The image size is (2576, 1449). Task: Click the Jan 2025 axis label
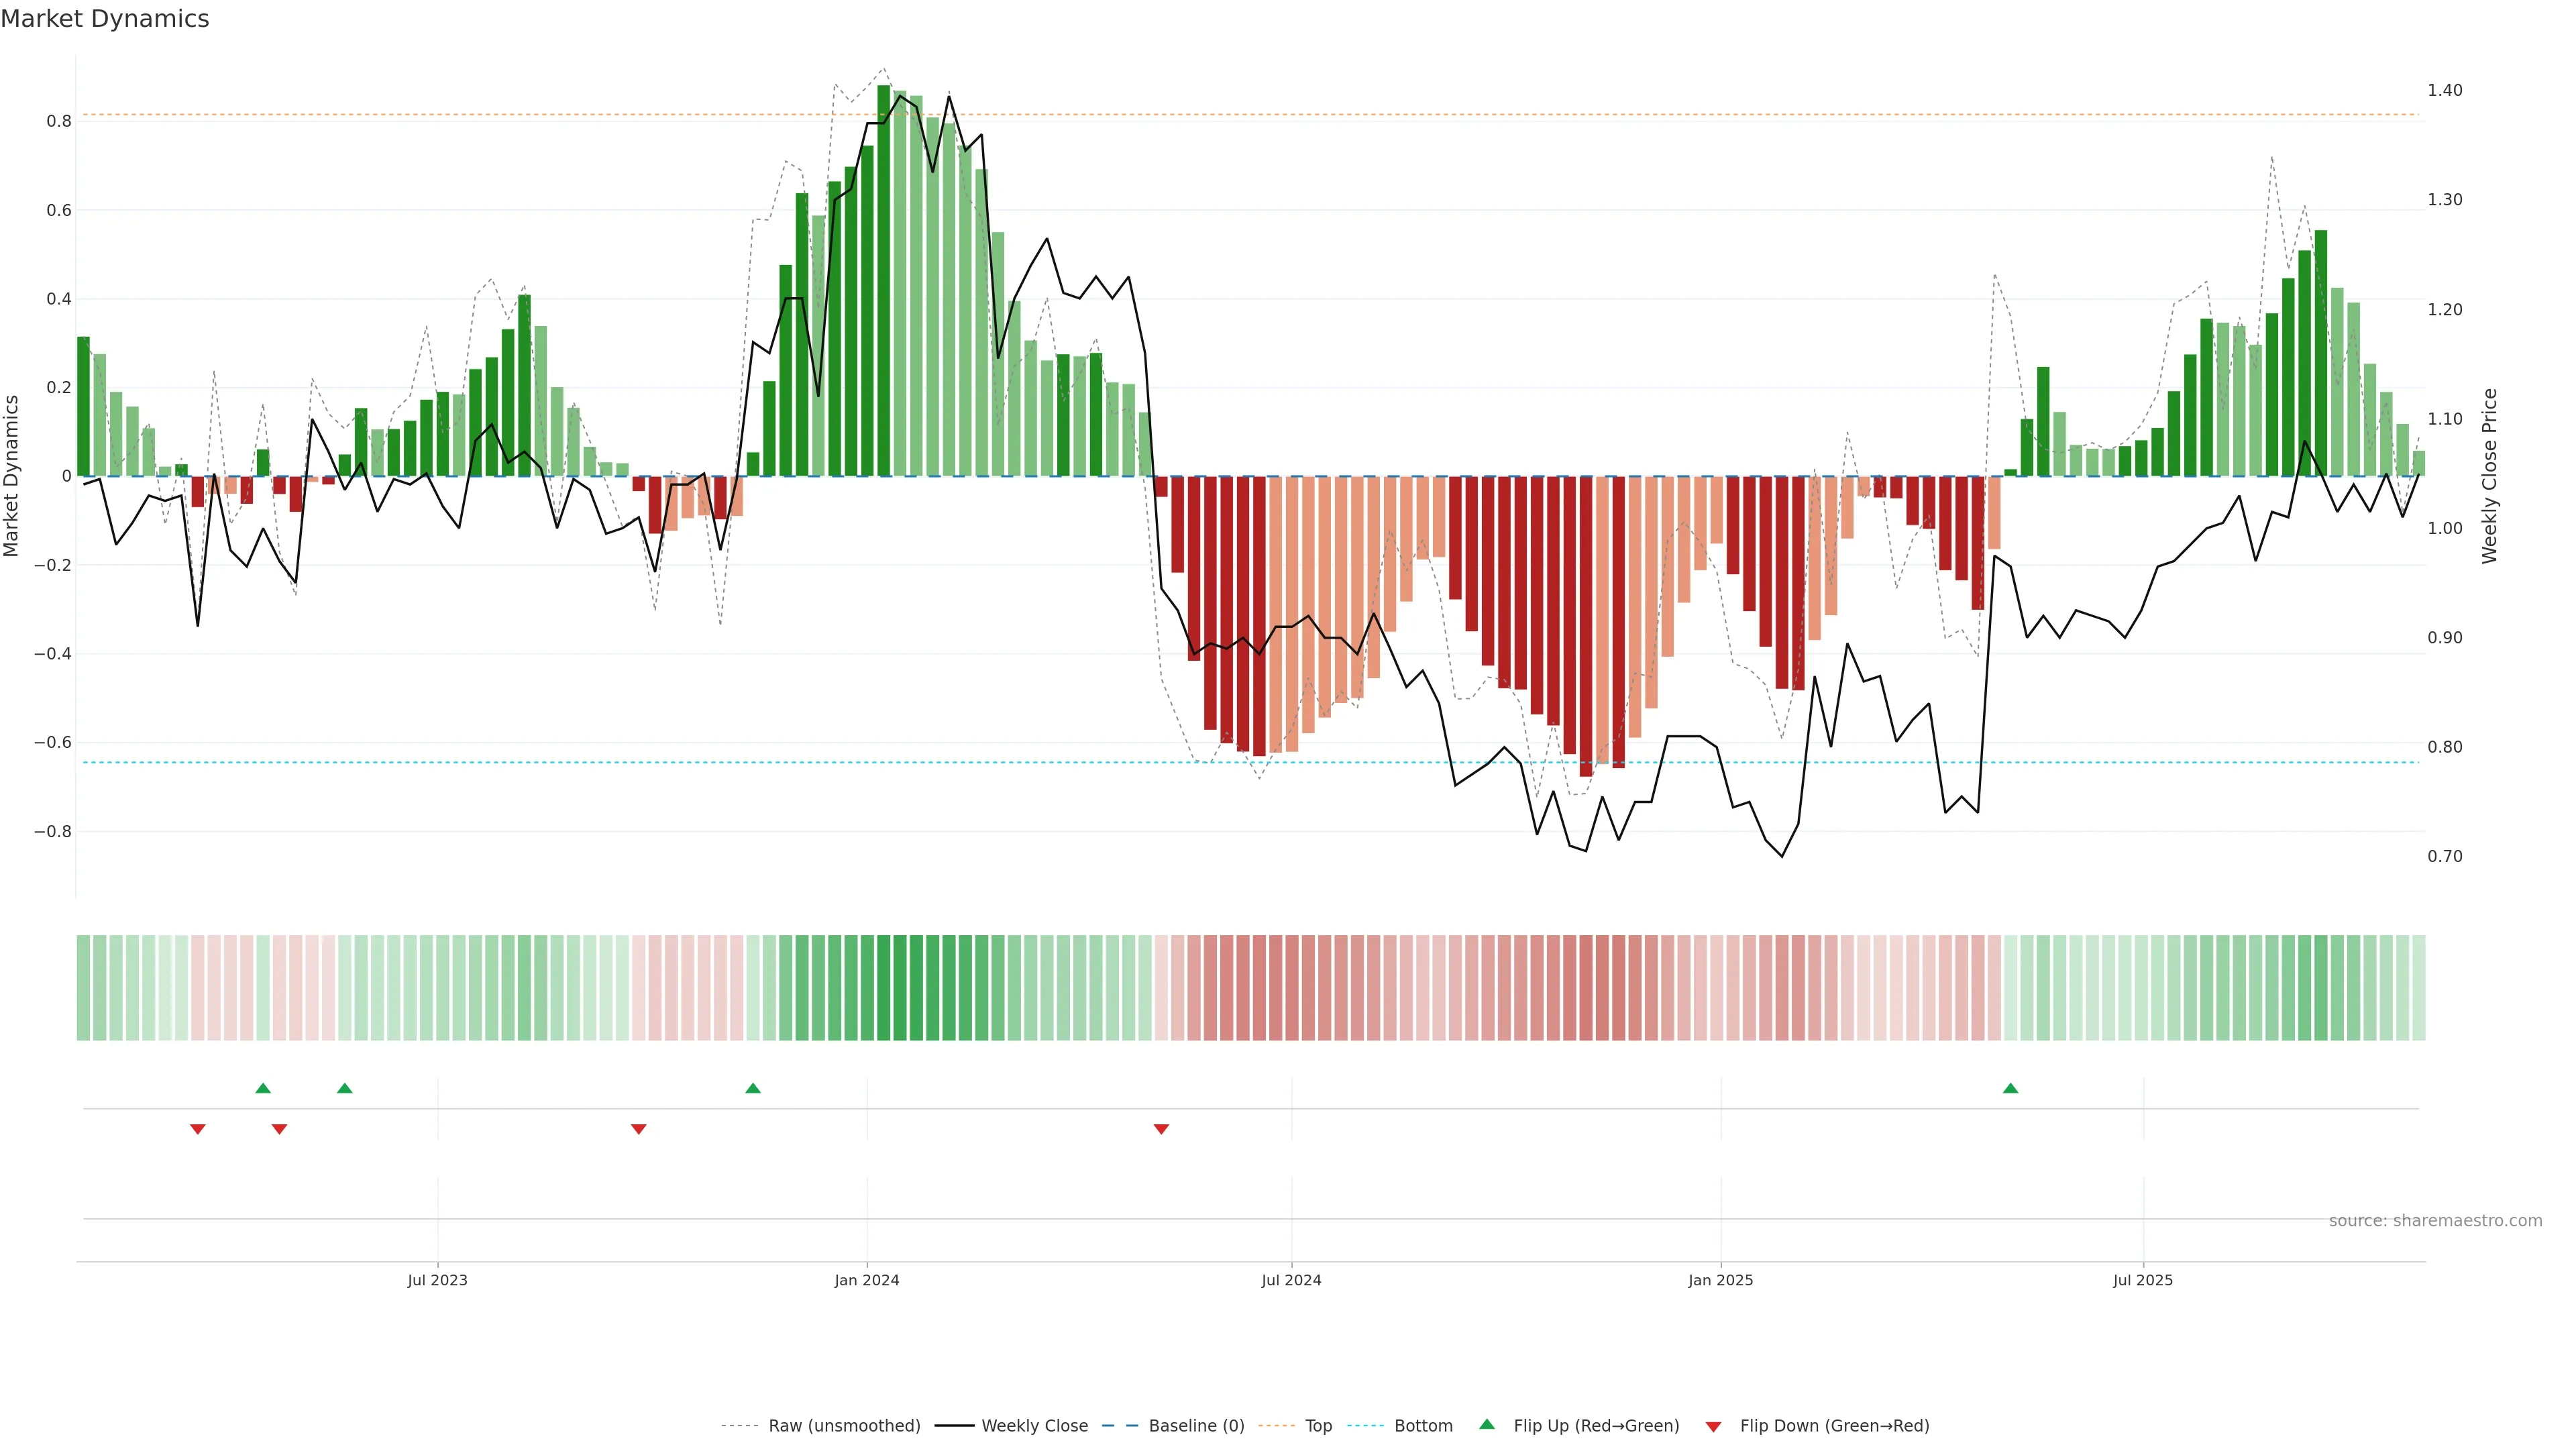(x=1720, y=1280)
